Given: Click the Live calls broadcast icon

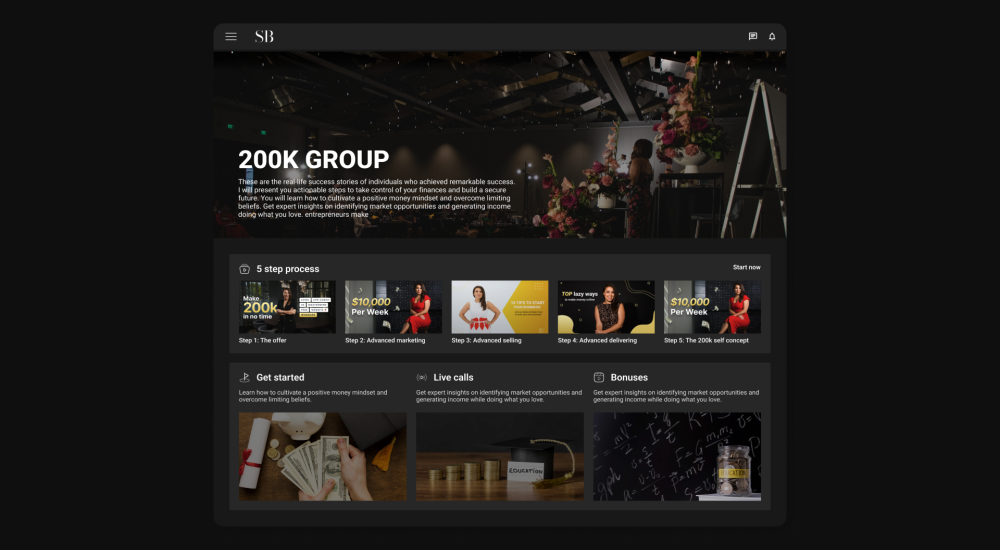Looking at the screenshot, I should pos(422,378).
